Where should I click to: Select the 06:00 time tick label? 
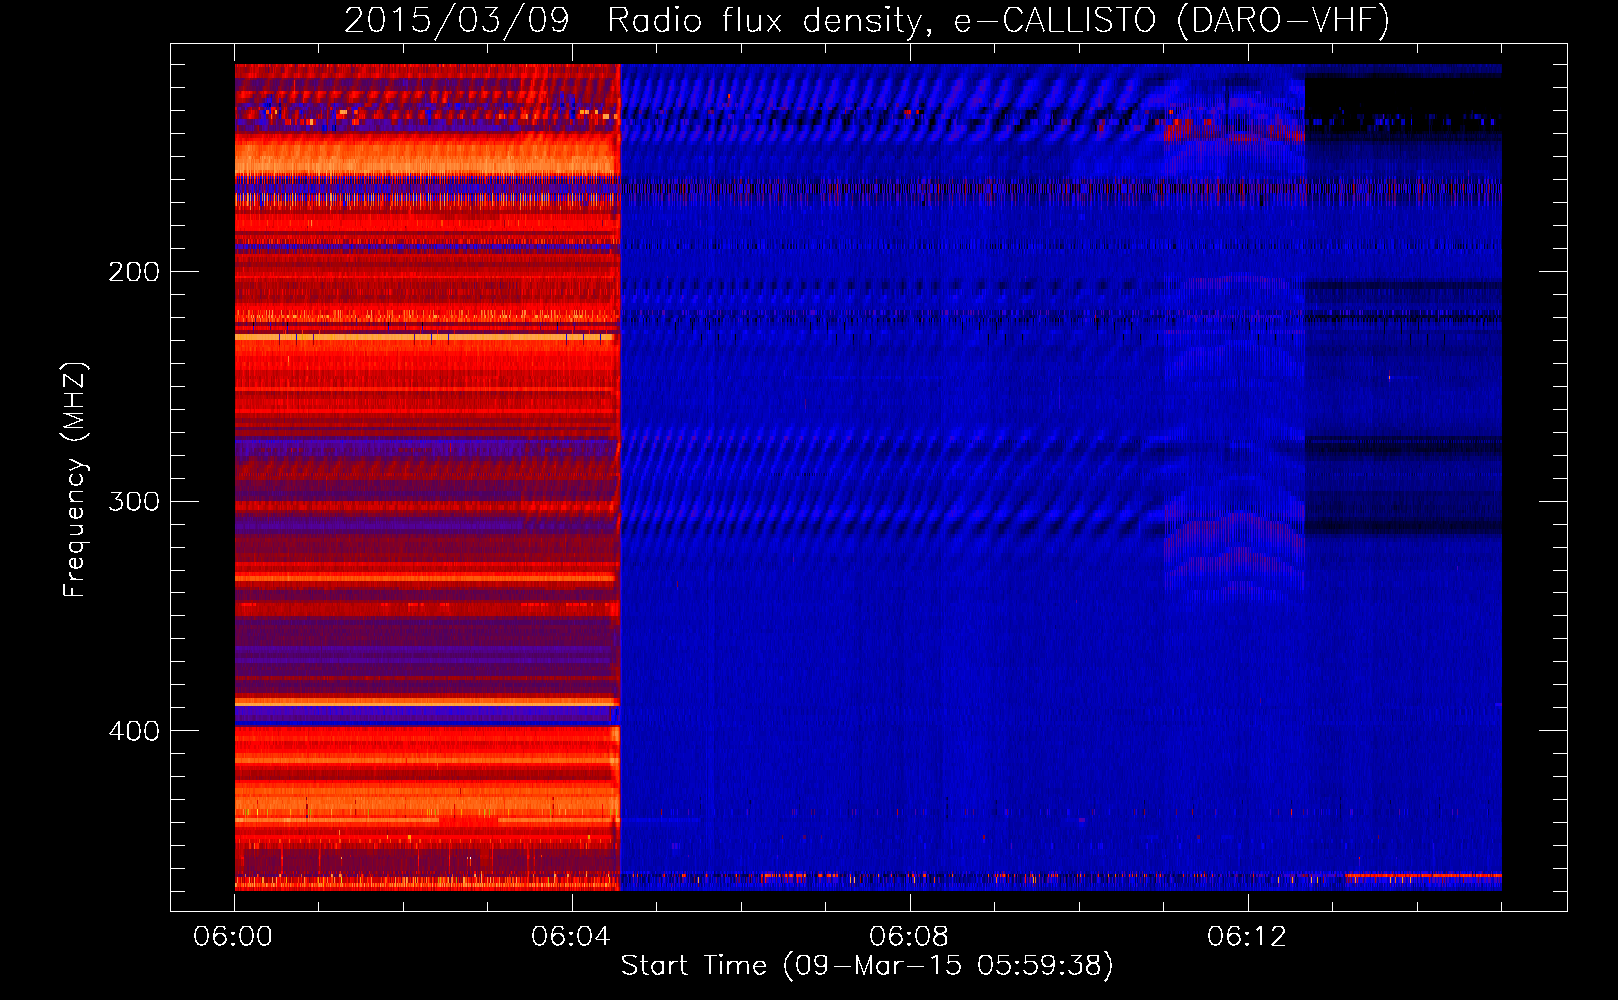point(233,936)
